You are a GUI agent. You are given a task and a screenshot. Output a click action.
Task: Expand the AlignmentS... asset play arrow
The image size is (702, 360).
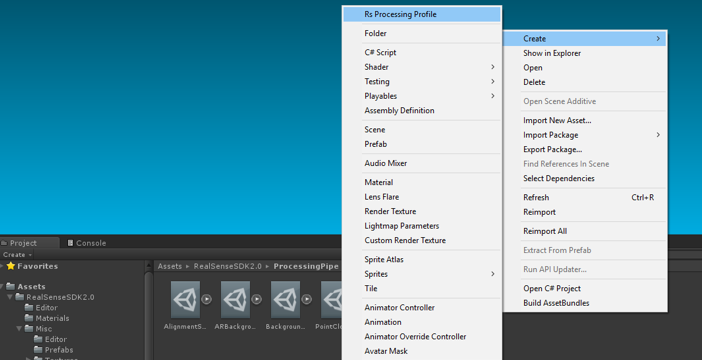(206, 299)
